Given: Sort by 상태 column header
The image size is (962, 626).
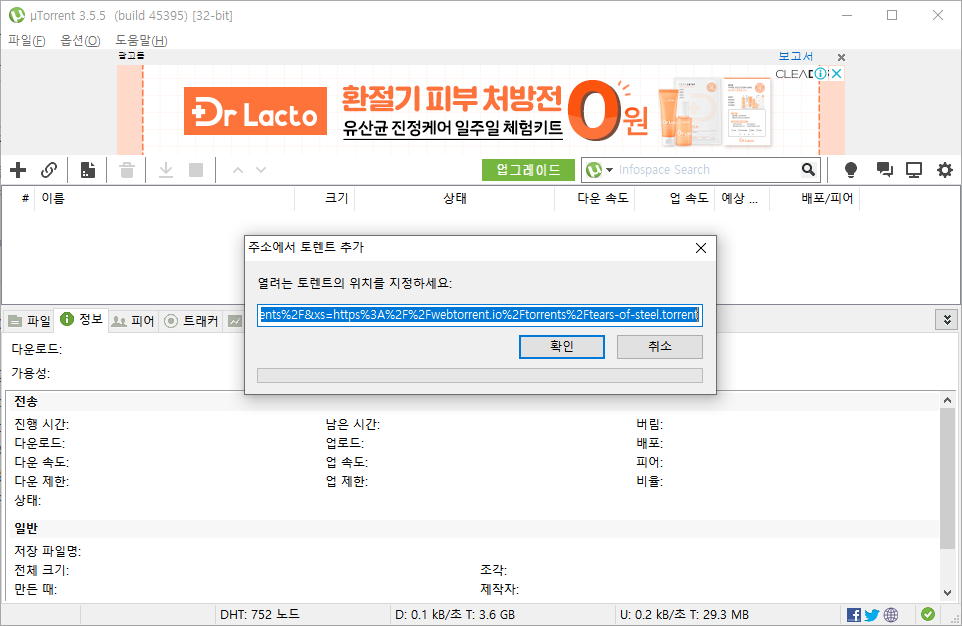Looking at the screenshot, I should coord(455,199).
